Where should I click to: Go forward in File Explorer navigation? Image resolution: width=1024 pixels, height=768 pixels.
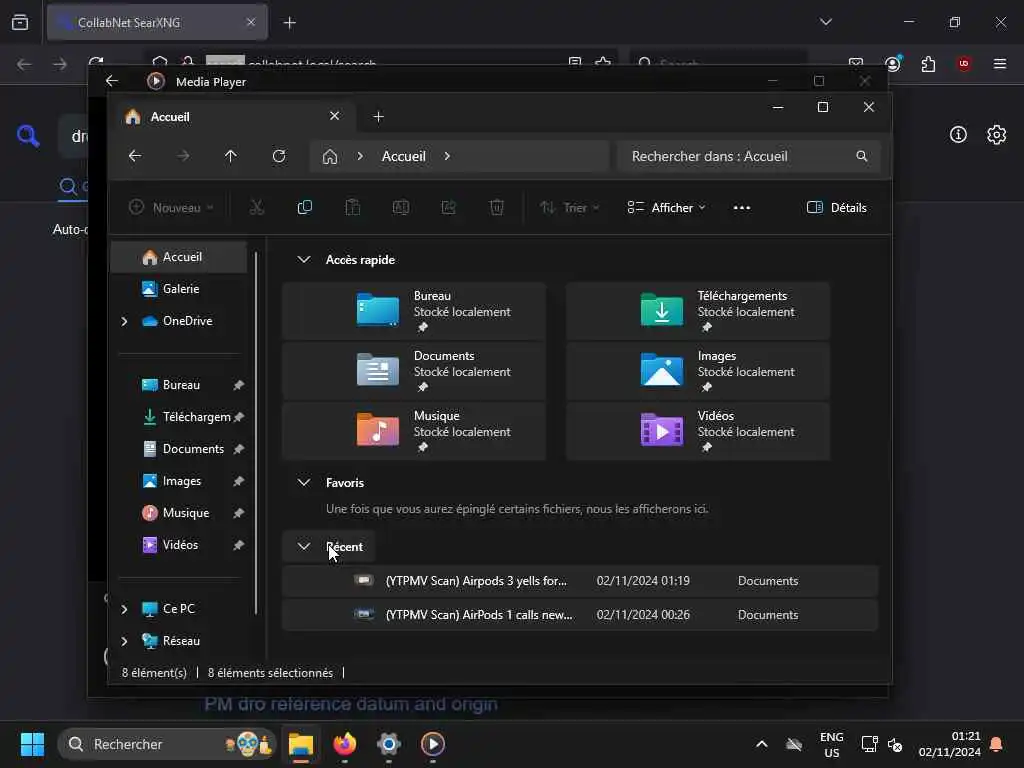(184, 156)
